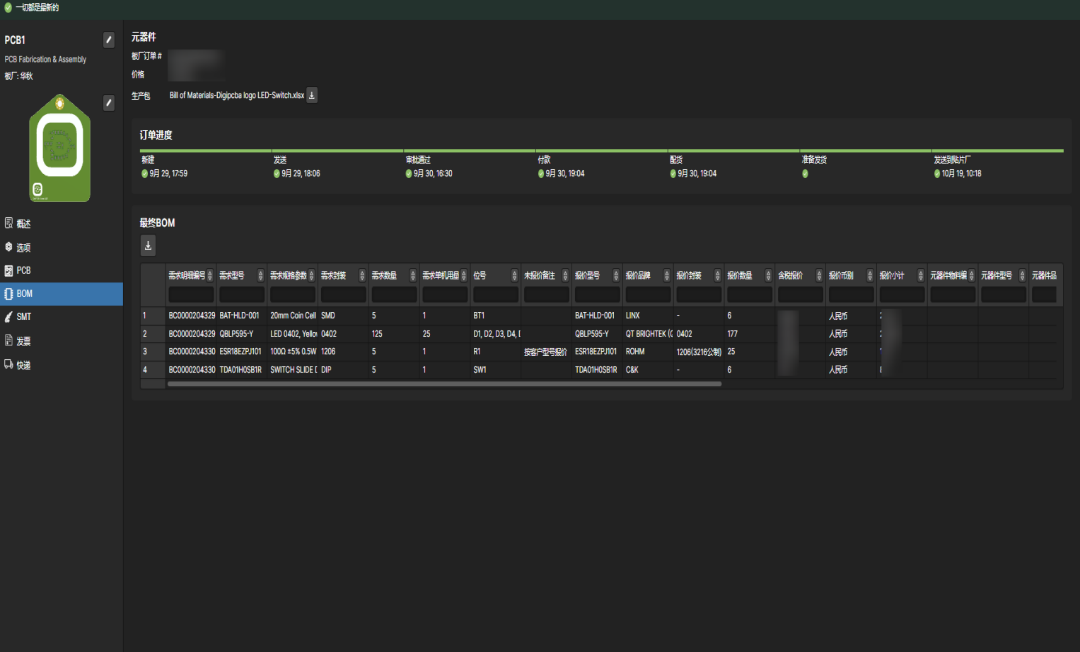Click the 快递 delivery icon in sidebar
This screenshot has width=1080, height=652.
coord(9,364)
